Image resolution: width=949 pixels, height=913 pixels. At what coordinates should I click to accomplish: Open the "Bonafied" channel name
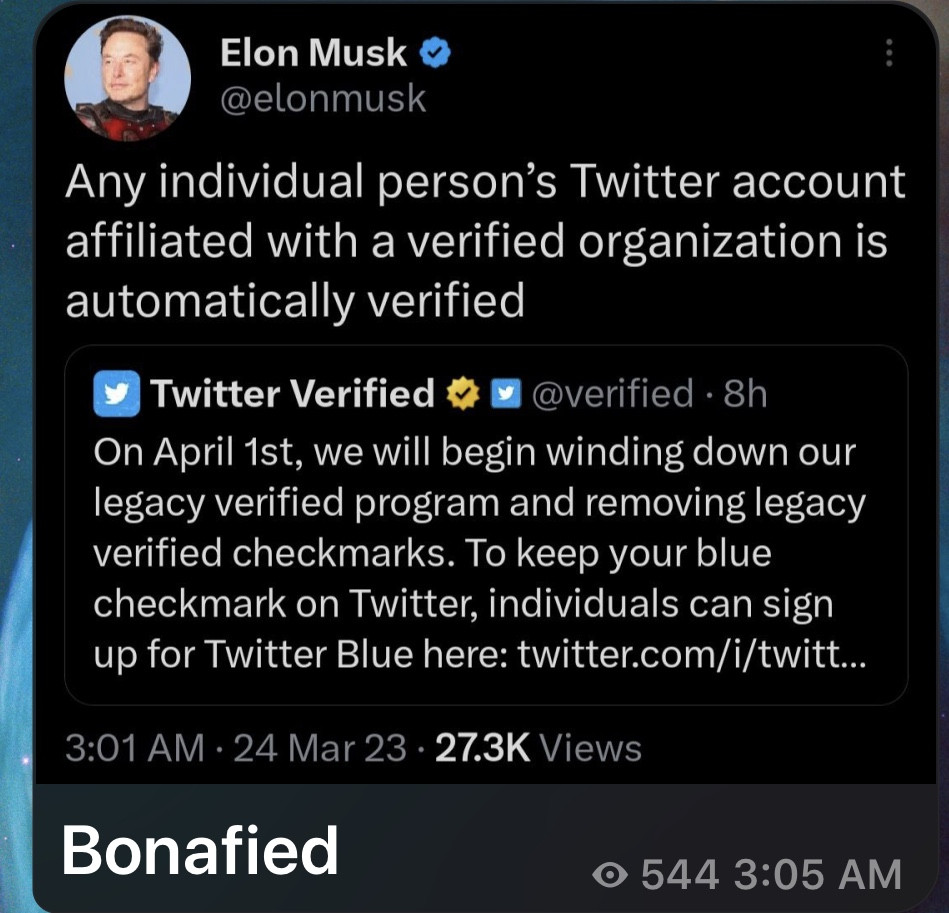199,851
